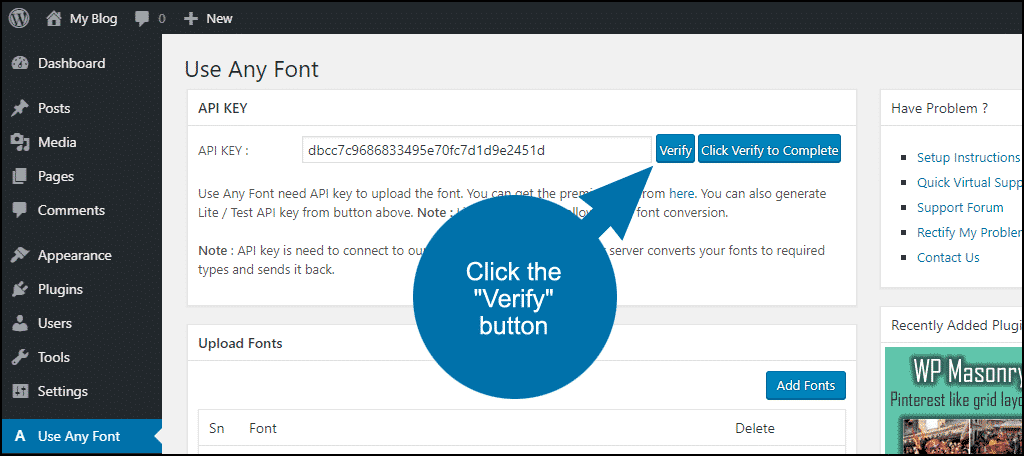
Task: Click the 'Click Verify to Complete' button
Action: click(x=769, y=150)
